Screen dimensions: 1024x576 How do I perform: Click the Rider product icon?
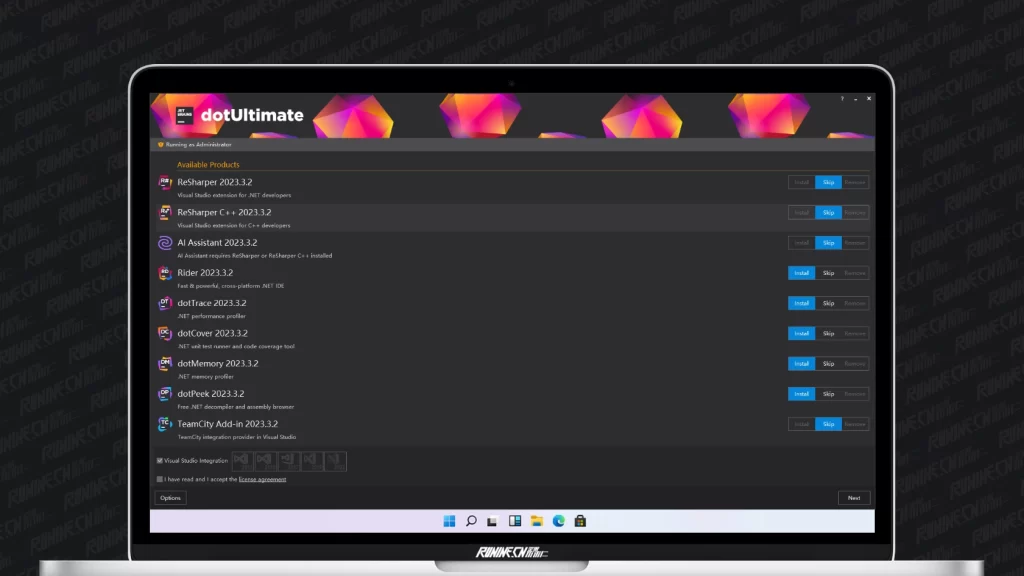[165, 273]
